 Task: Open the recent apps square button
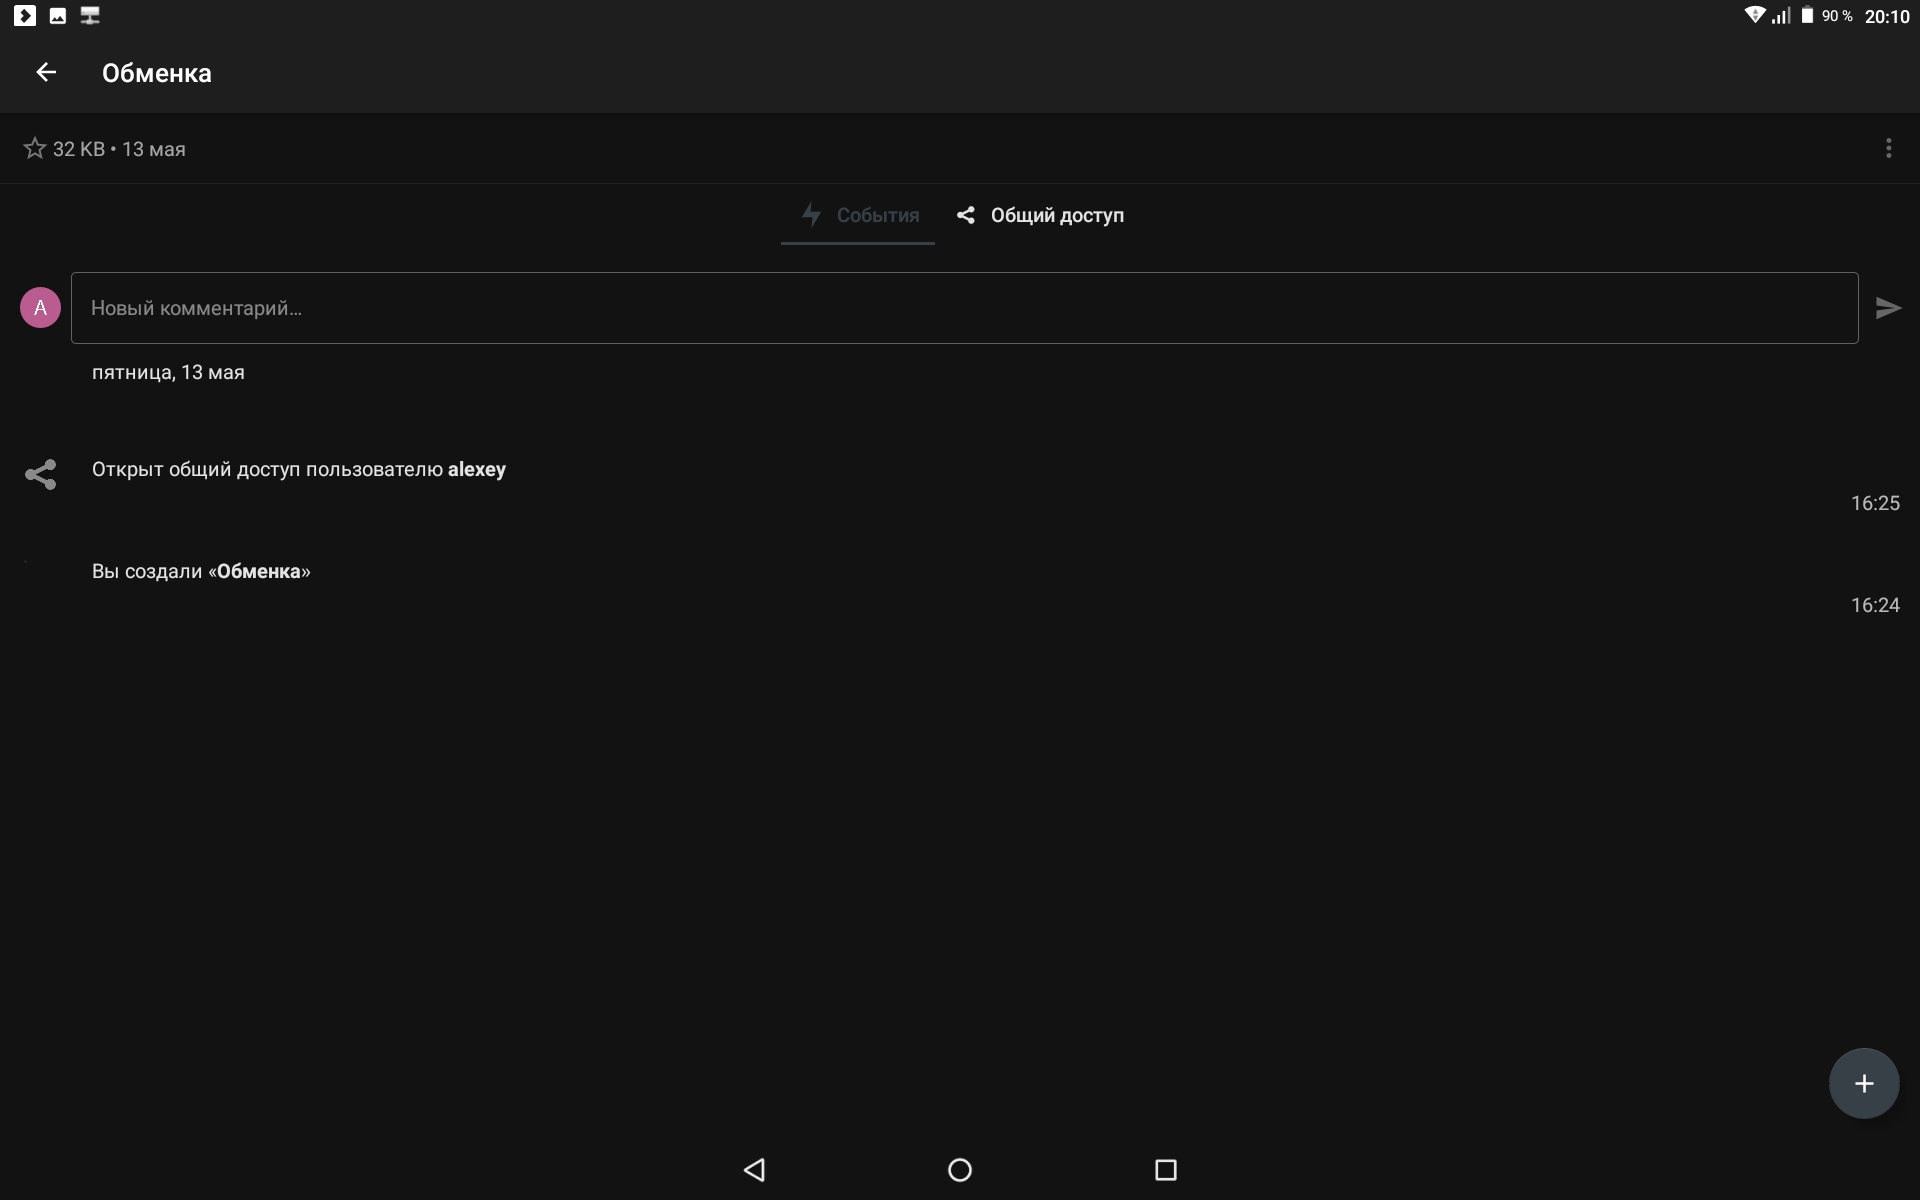tap(1165, 1170)
